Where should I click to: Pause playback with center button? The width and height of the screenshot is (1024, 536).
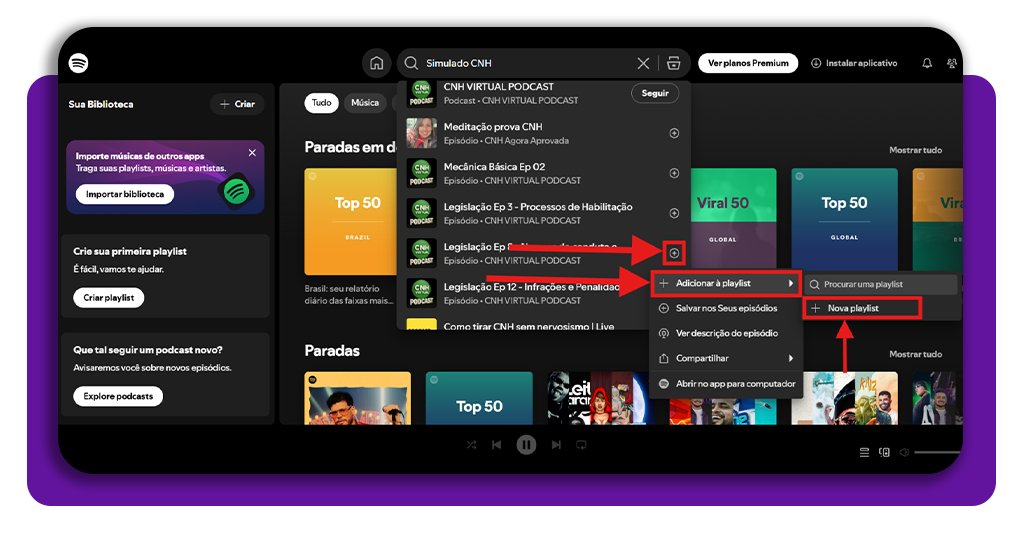[526, 445]
